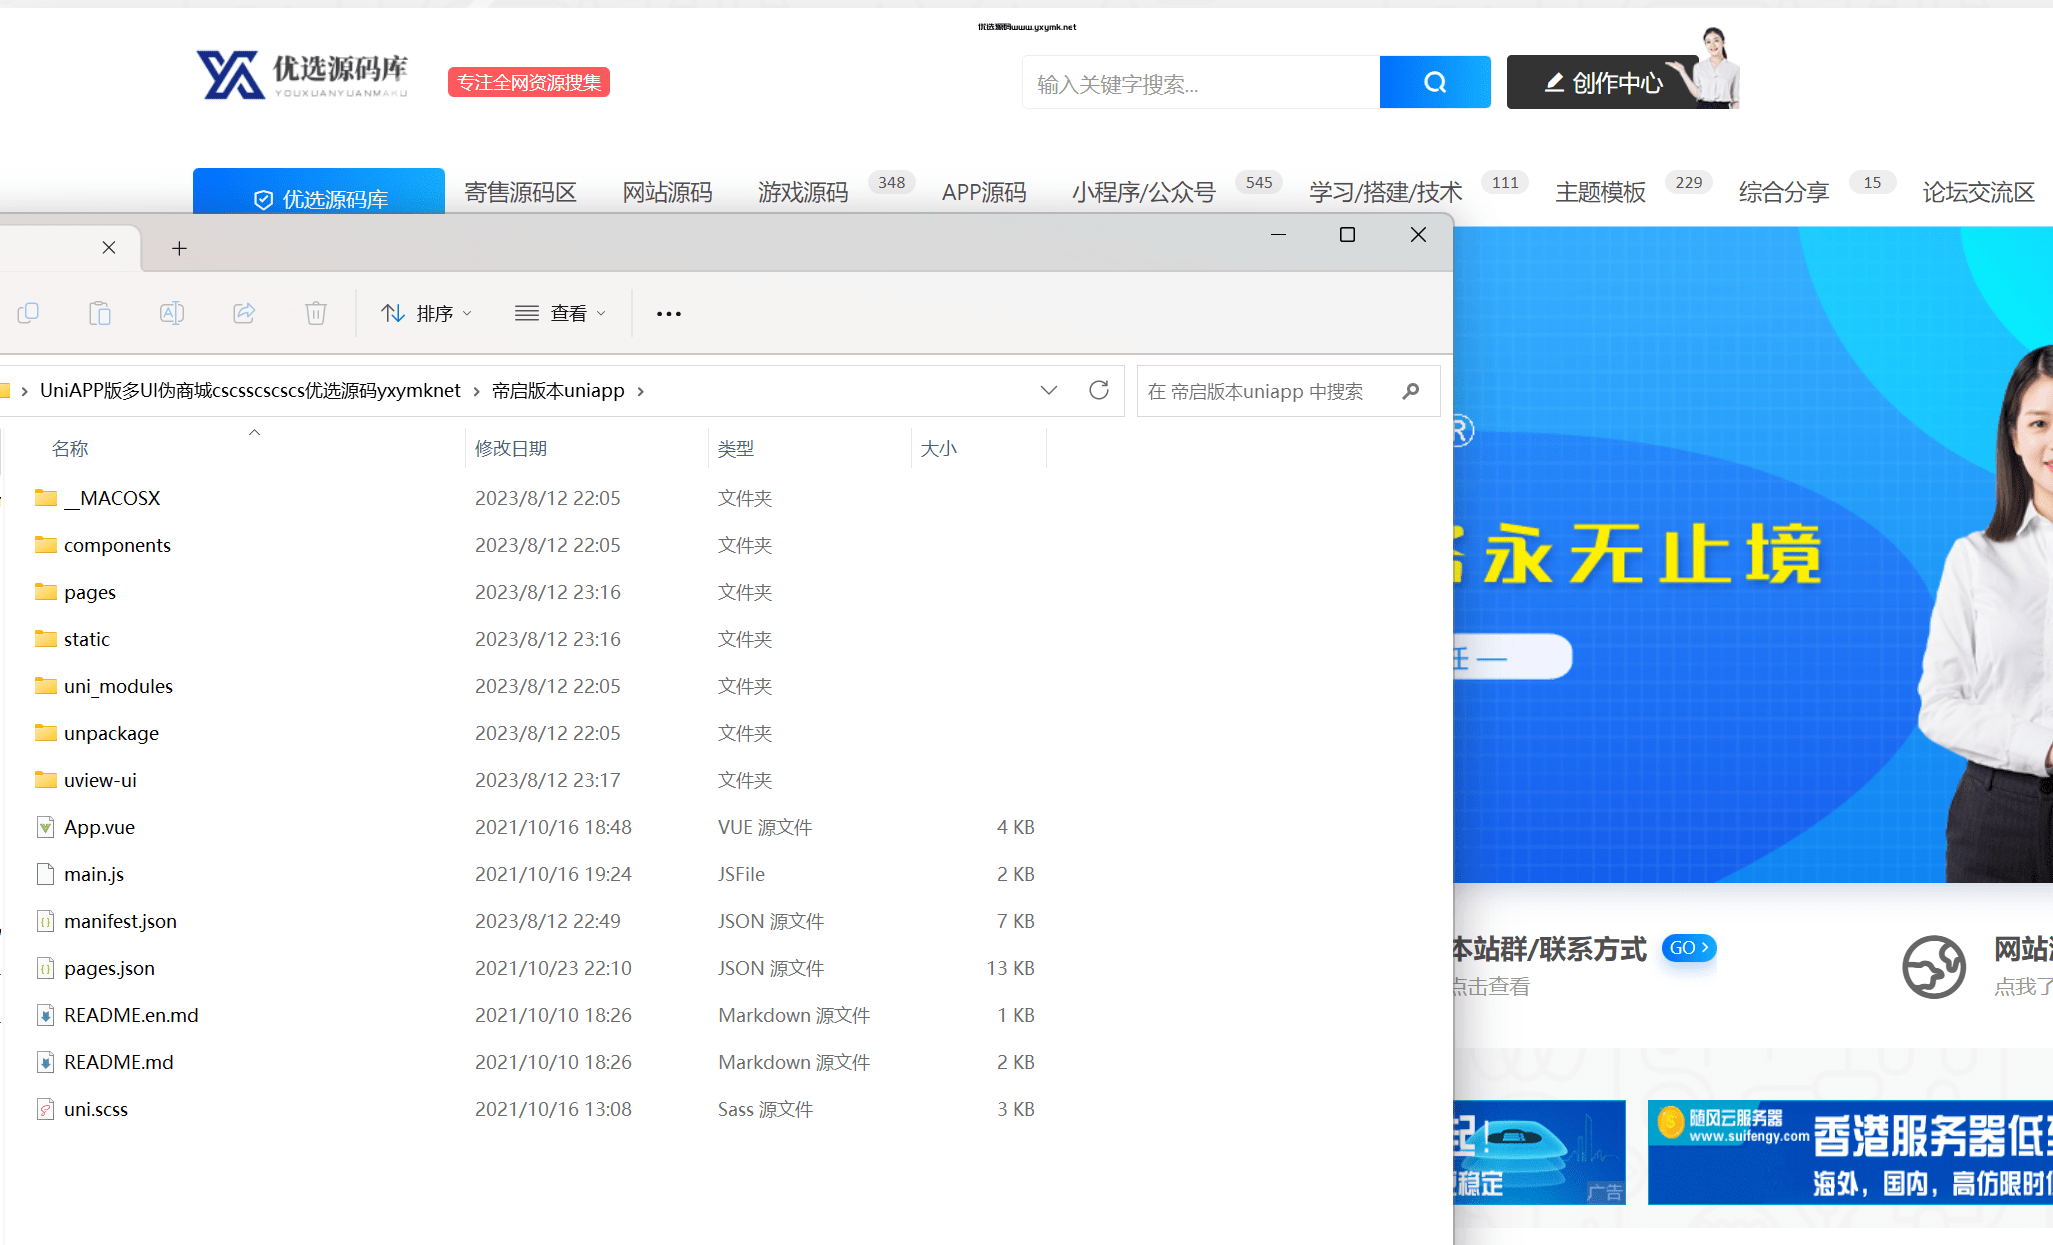Select the main.js file
The image size is (2053, 1245).
coord(94,874)
